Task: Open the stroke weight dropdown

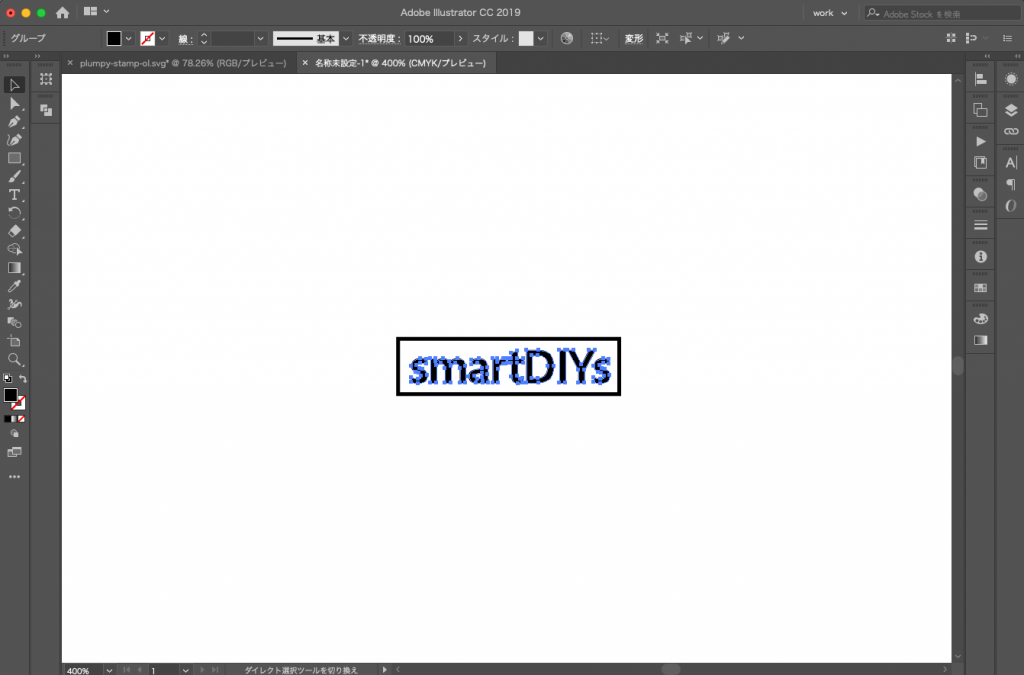Action: [x=260, y=39]
